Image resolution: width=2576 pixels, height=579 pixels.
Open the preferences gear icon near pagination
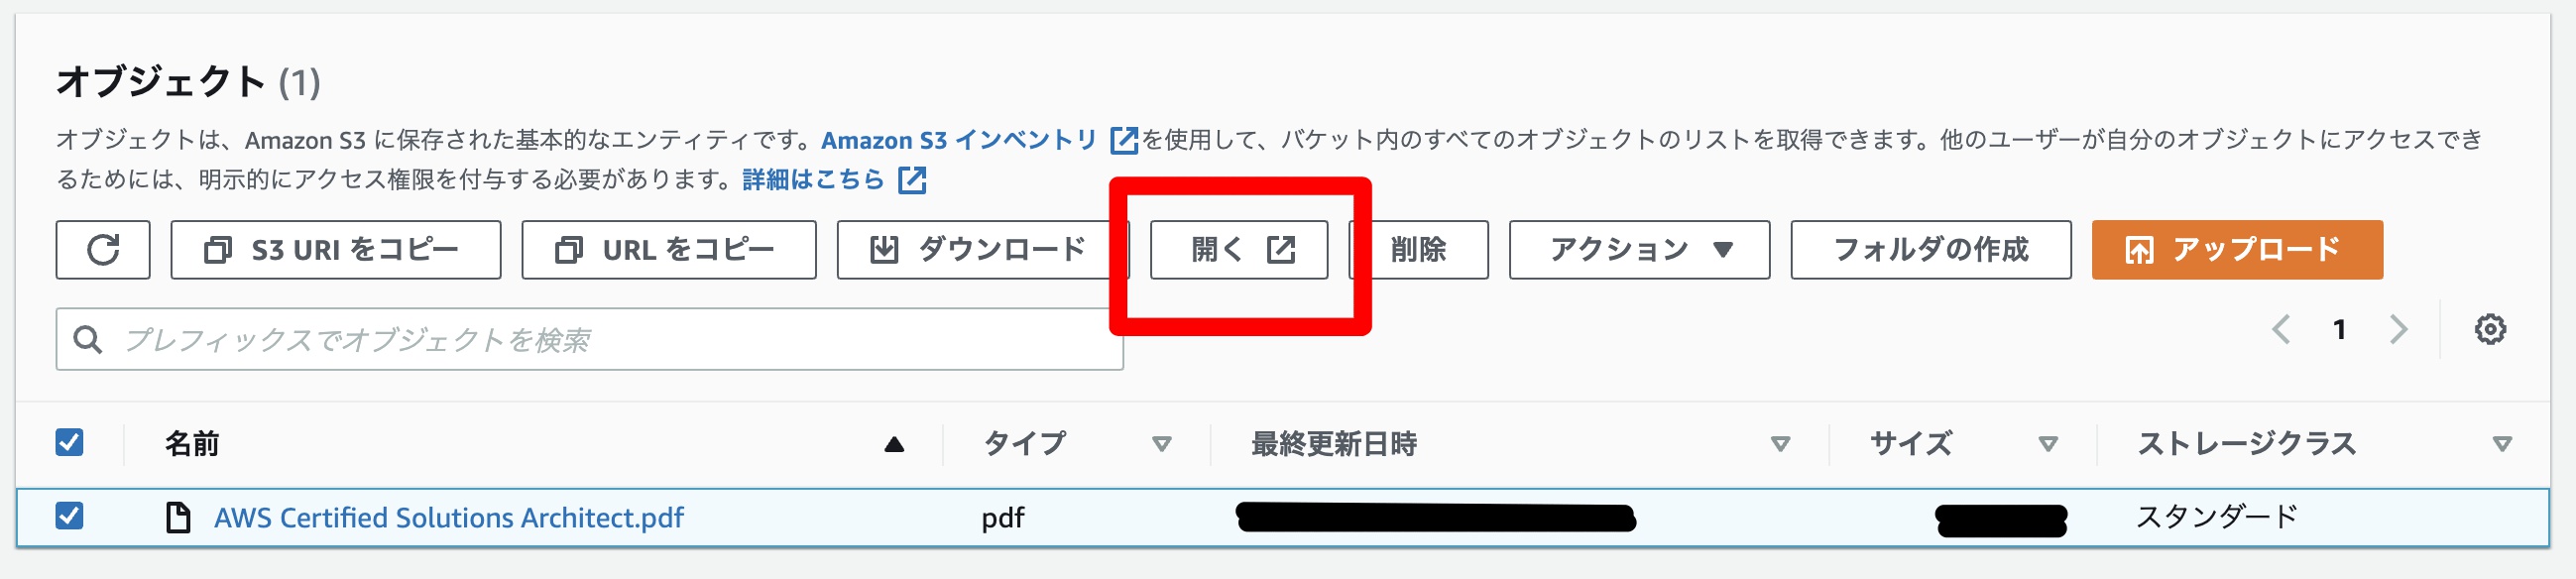point(2490,329)
